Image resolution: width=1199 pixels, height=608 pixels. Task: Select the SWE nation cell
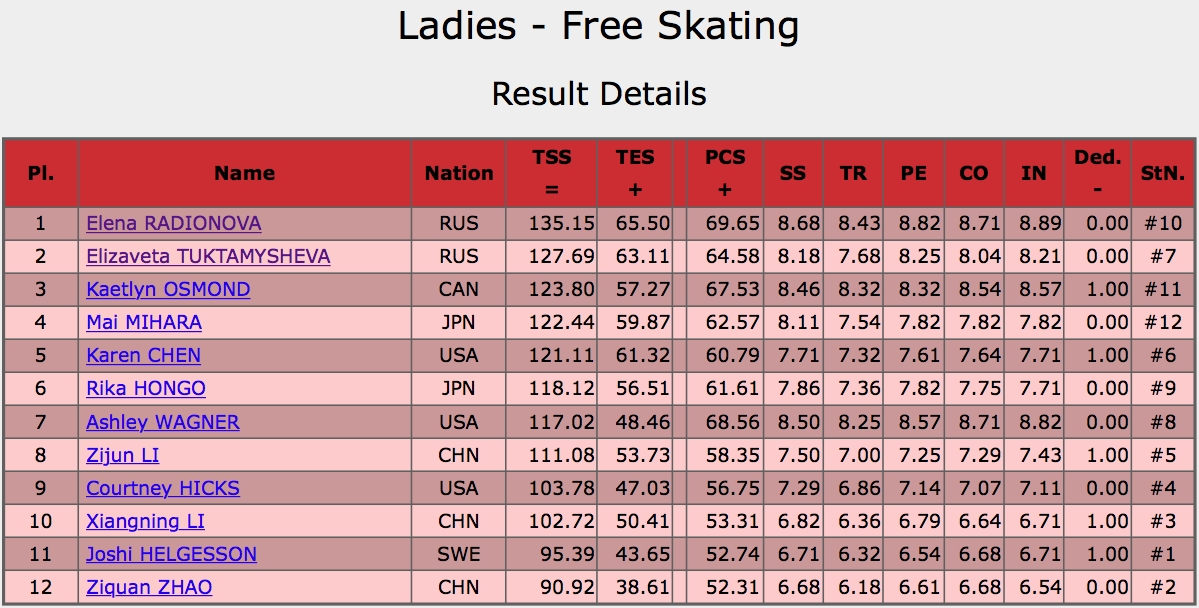[459, 554]
